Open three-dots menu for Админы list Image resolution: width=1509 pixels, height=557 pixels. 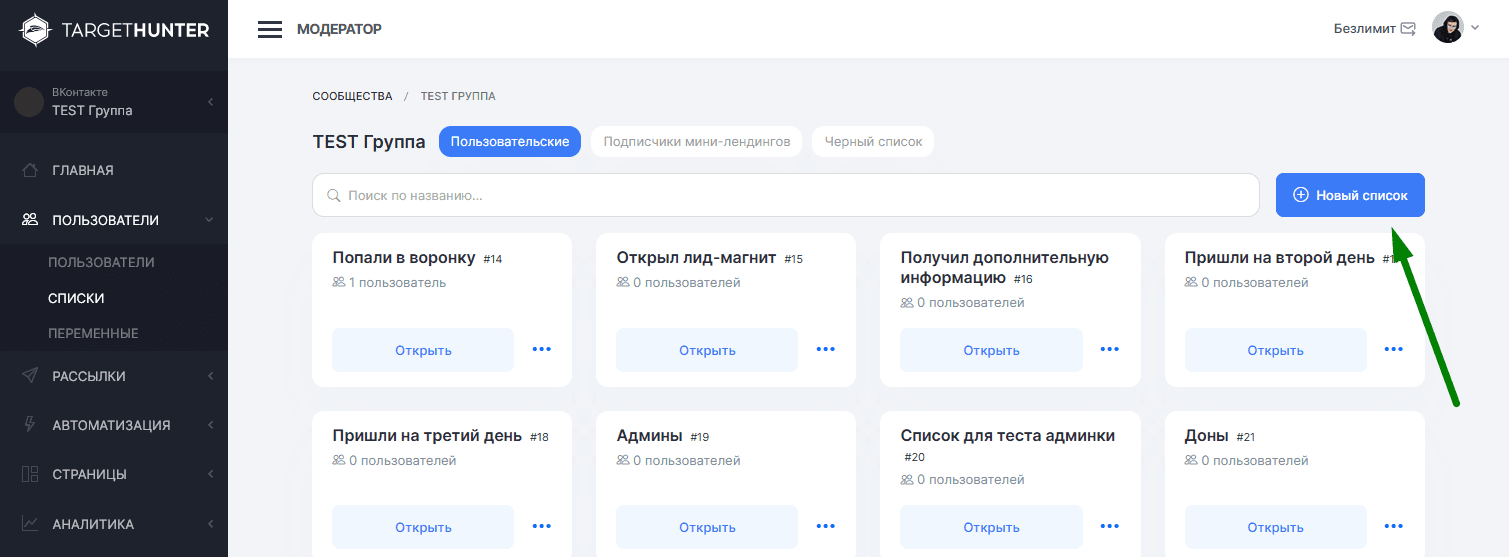pyautogui.click(x=826, y=526)
